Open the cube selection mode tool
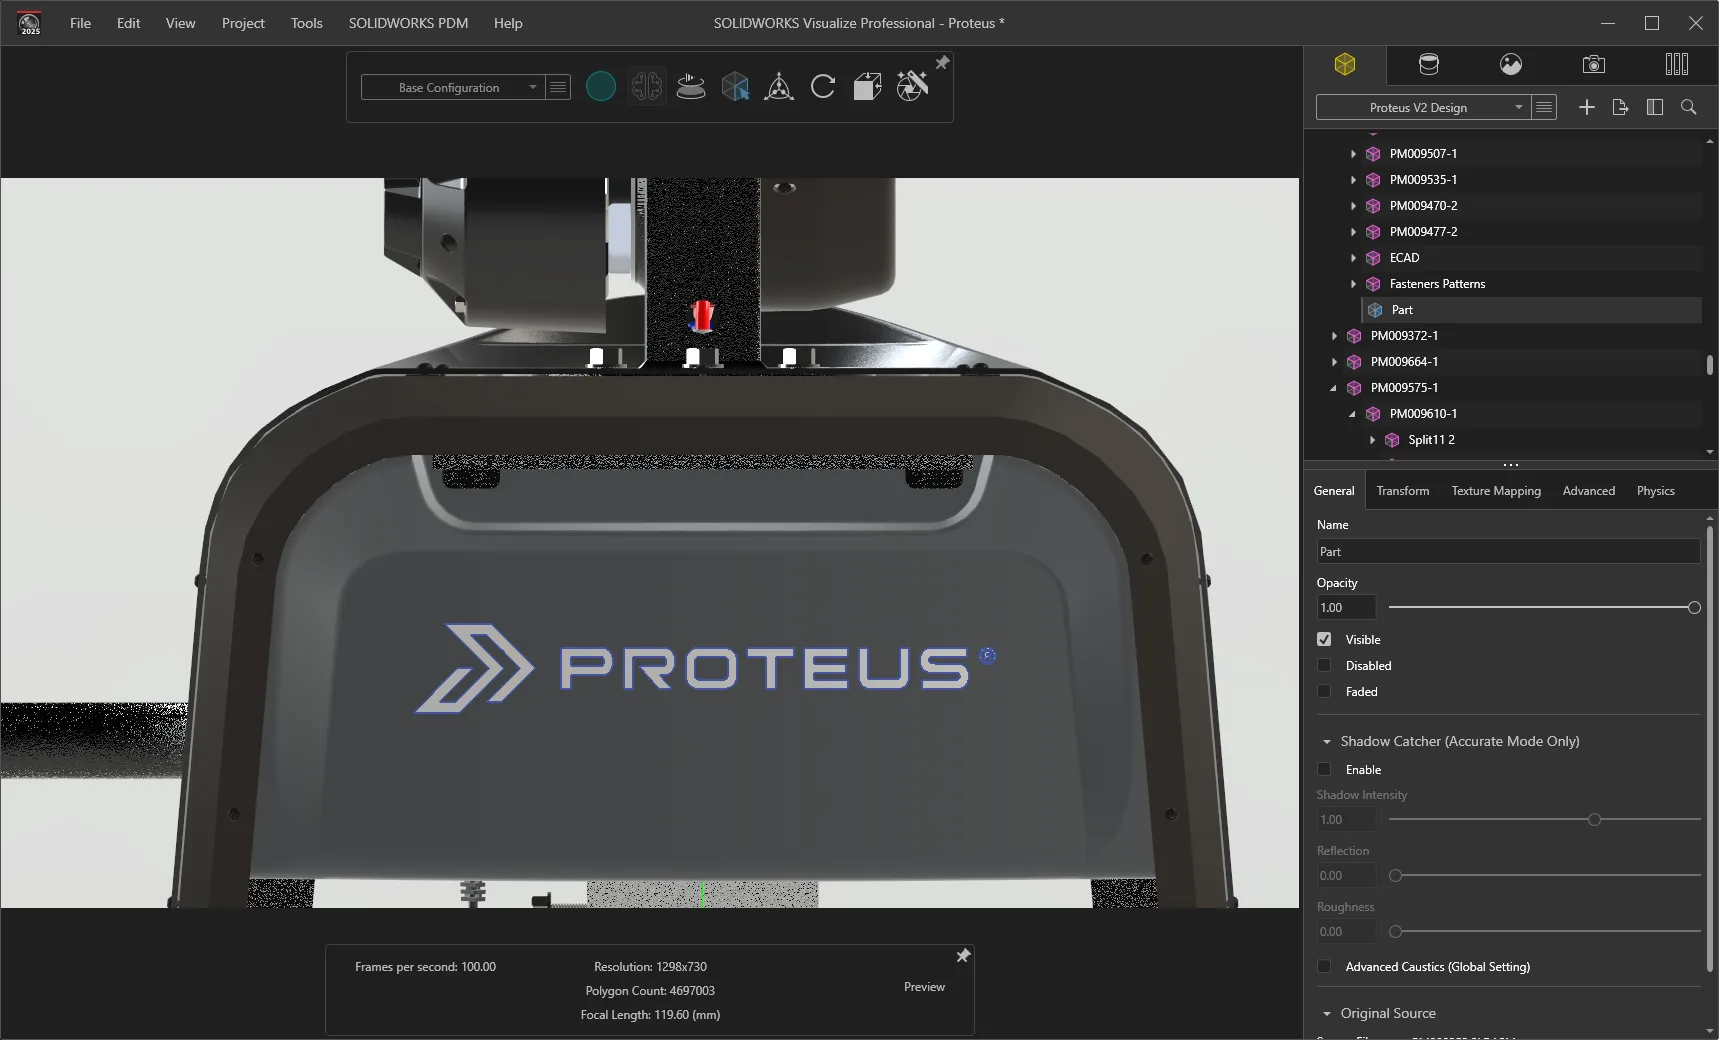The height and width of the screenshot is (1040, 1719). pos(735,87)
